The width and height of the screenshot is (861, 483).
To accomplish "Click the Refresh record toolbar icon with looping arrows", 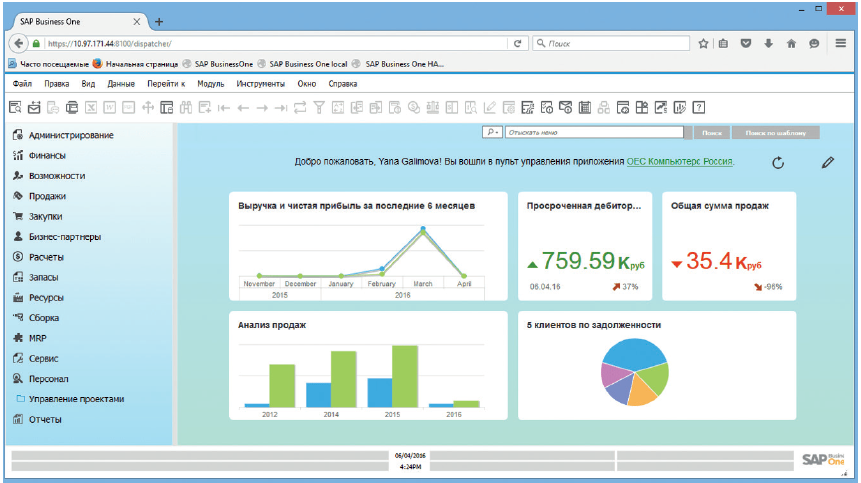I will point(300,108).
